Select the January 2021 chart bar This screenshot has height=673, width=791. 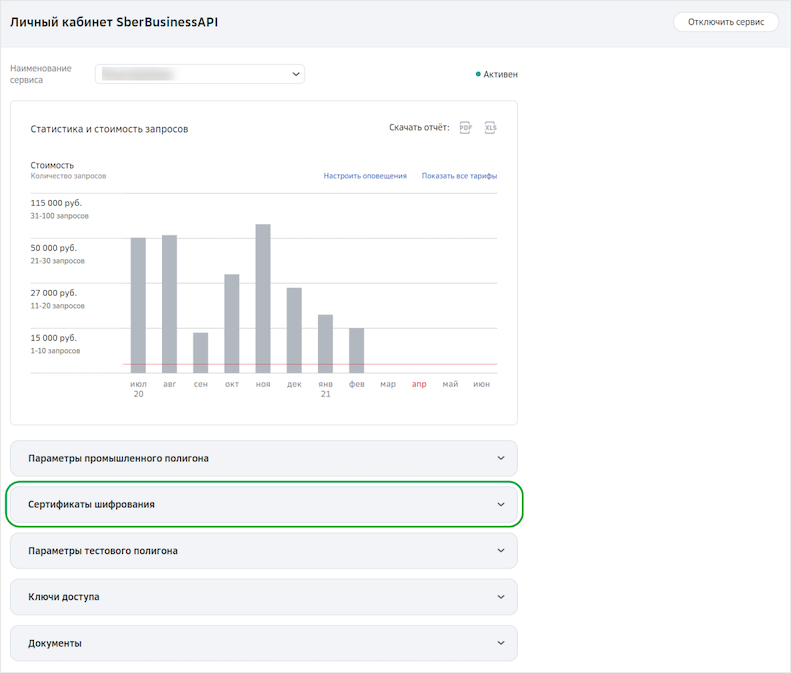click(x=325, y=344)
